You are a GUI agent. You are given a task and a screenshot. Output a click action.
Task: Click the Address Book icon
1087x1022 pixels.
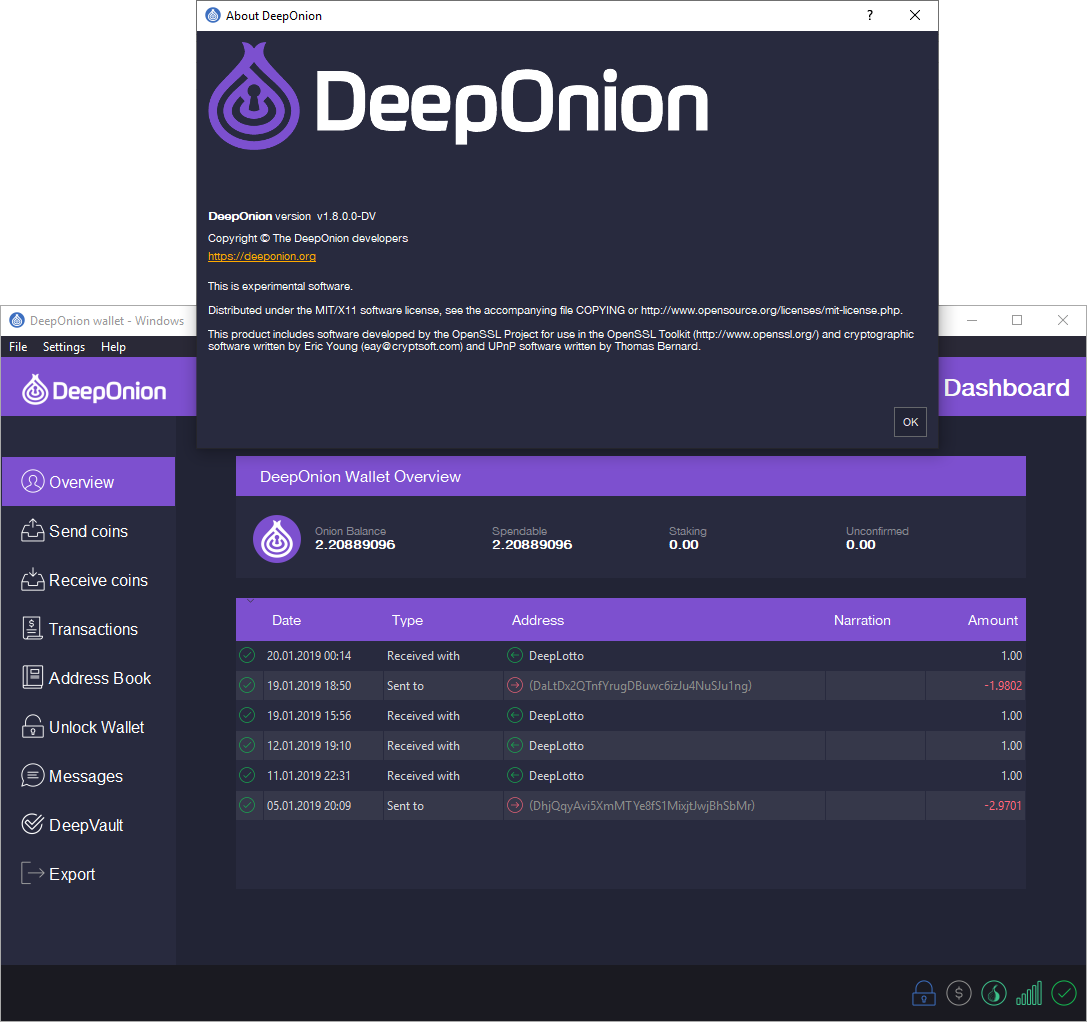pos(33,677)
